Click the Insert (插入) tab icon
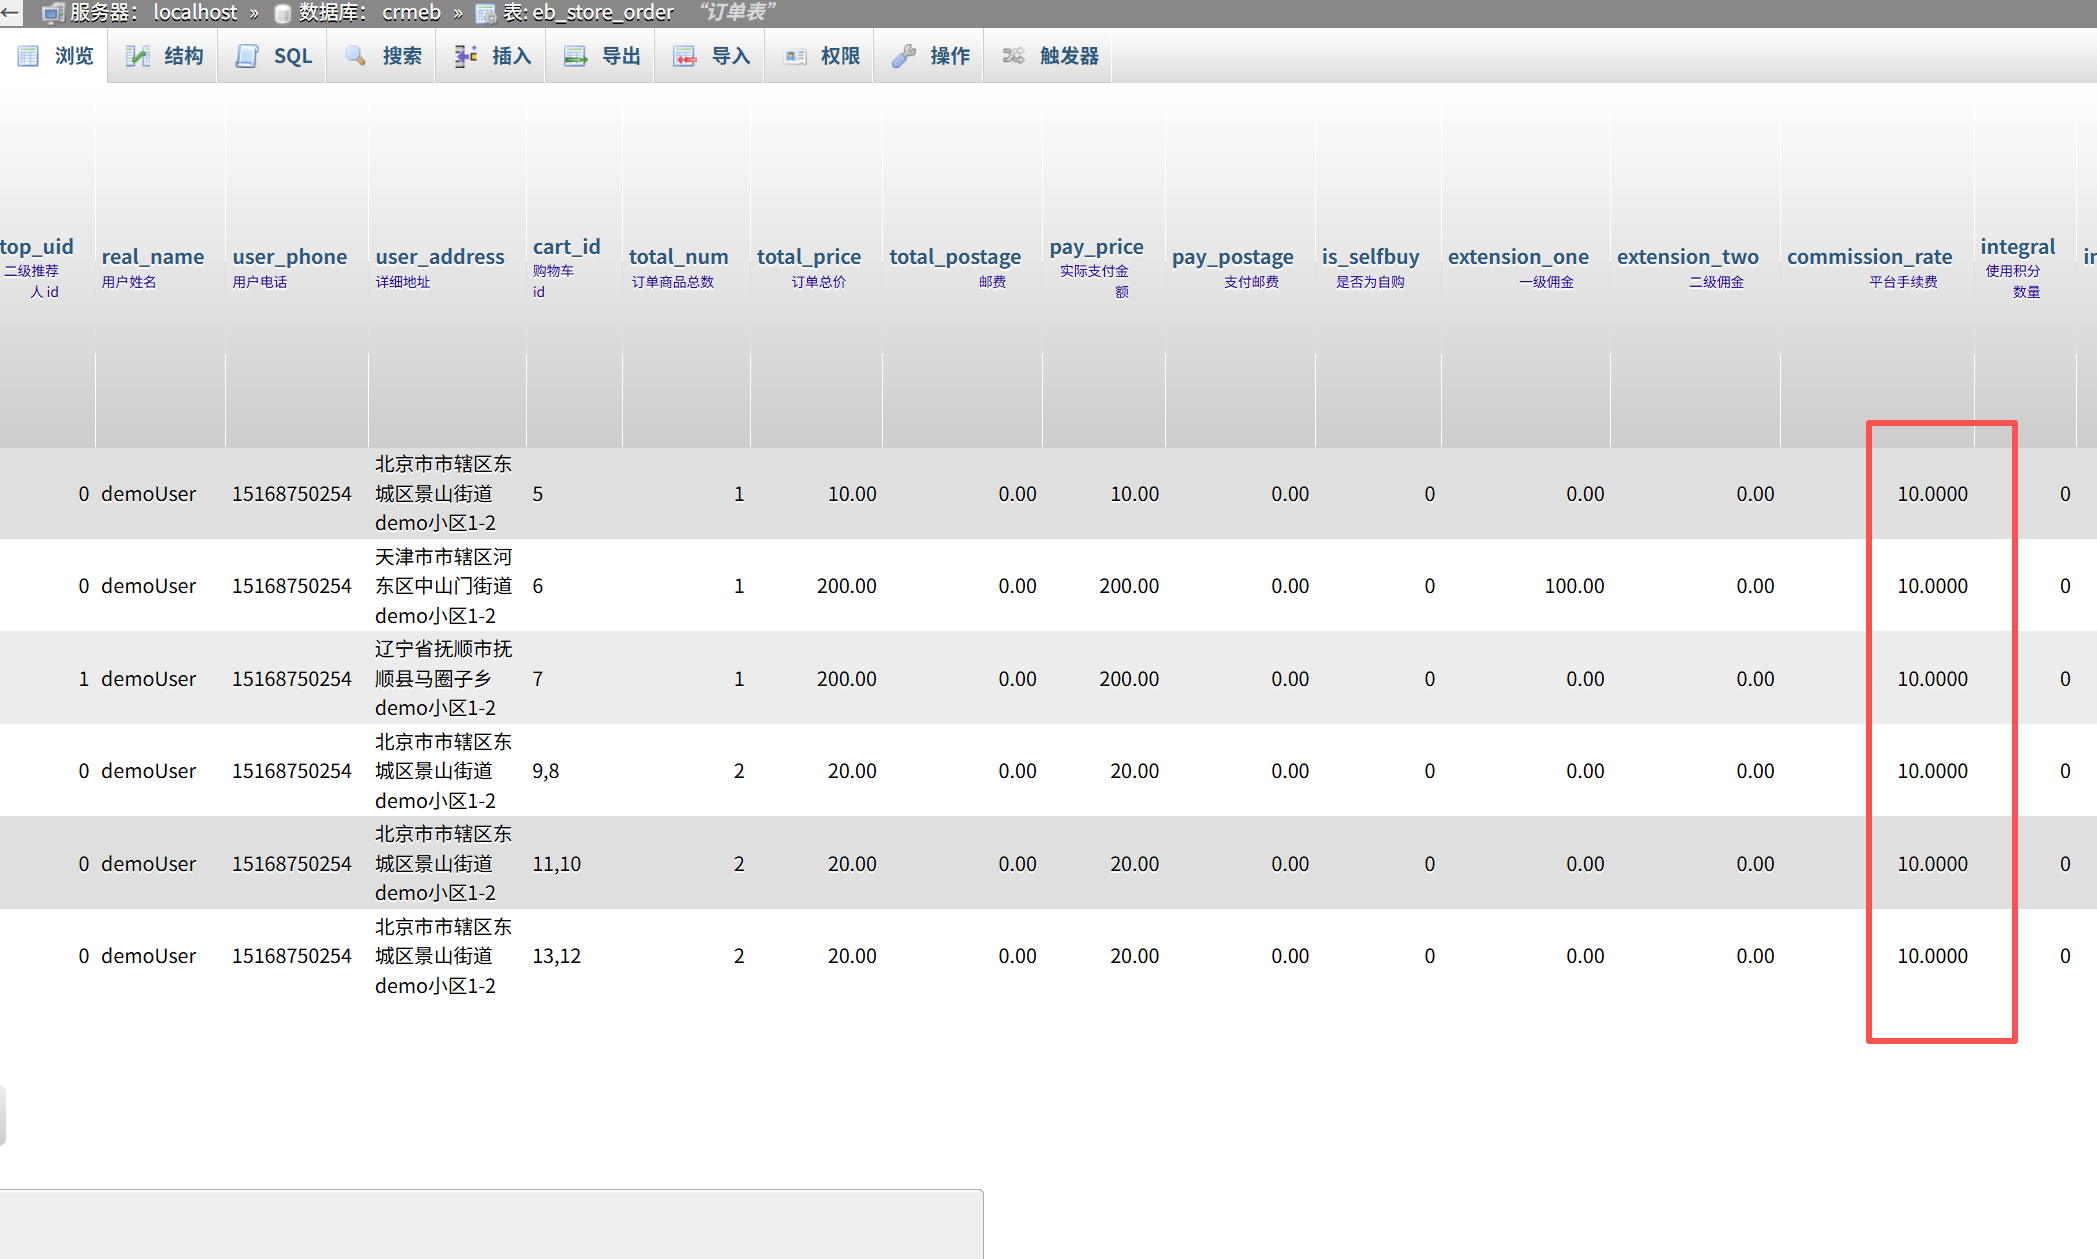 465,56
